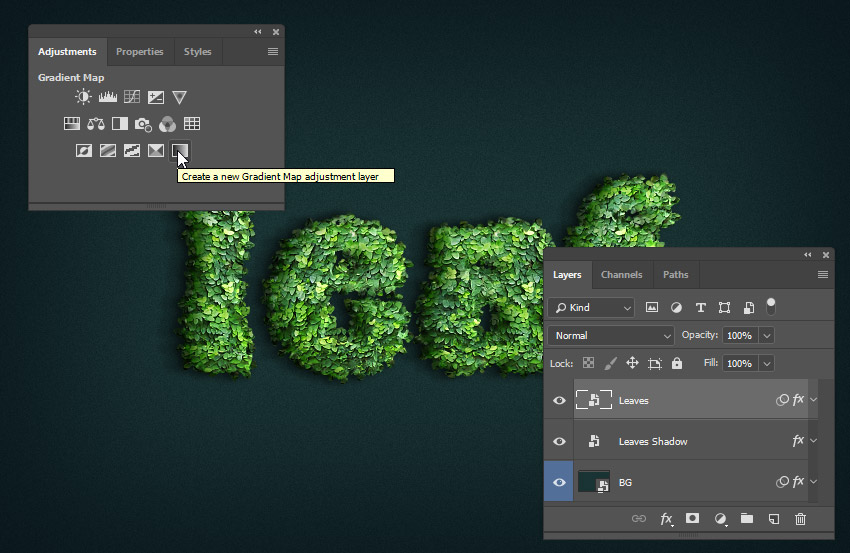The width and height of the screenshot is (850, 553).
Task: Hide the Leaves Shadow layer
Action: 559,441
